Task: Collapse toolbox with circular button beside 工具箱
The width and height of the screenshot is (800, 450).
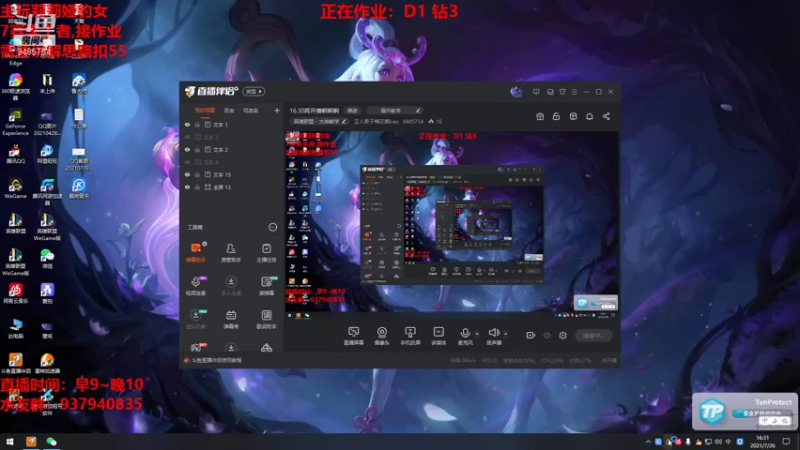Action: pos(273,227)
